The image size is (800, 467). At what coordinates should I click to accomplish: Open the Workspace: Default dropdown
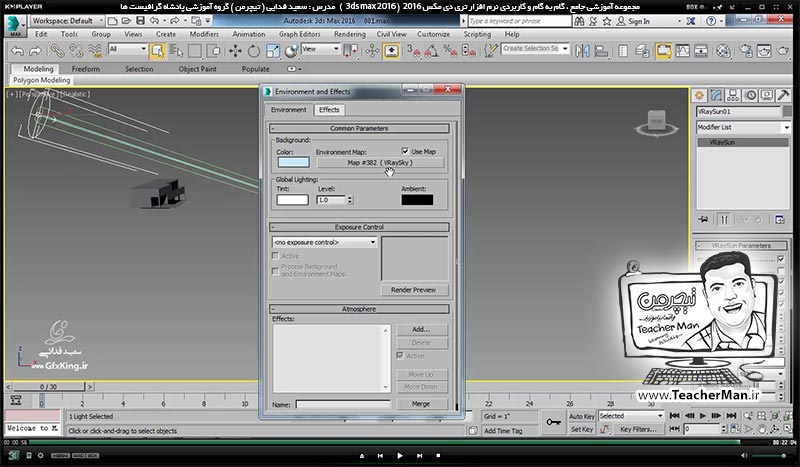click(67, 21)
